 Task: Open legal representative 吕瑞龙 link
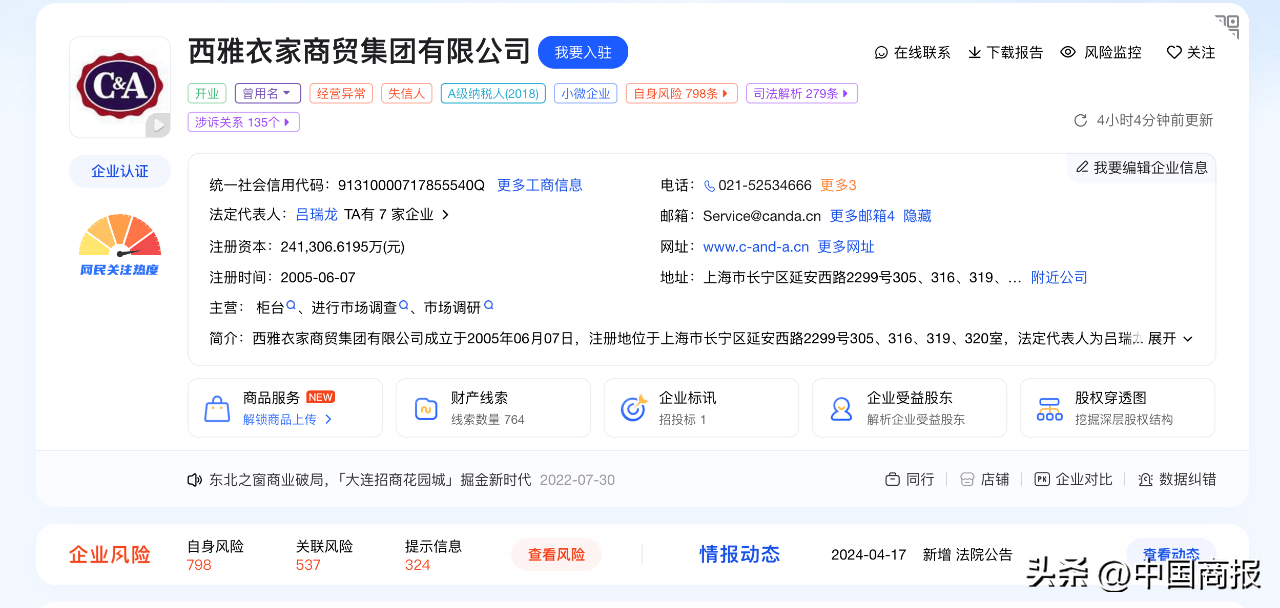pos(317,215)
